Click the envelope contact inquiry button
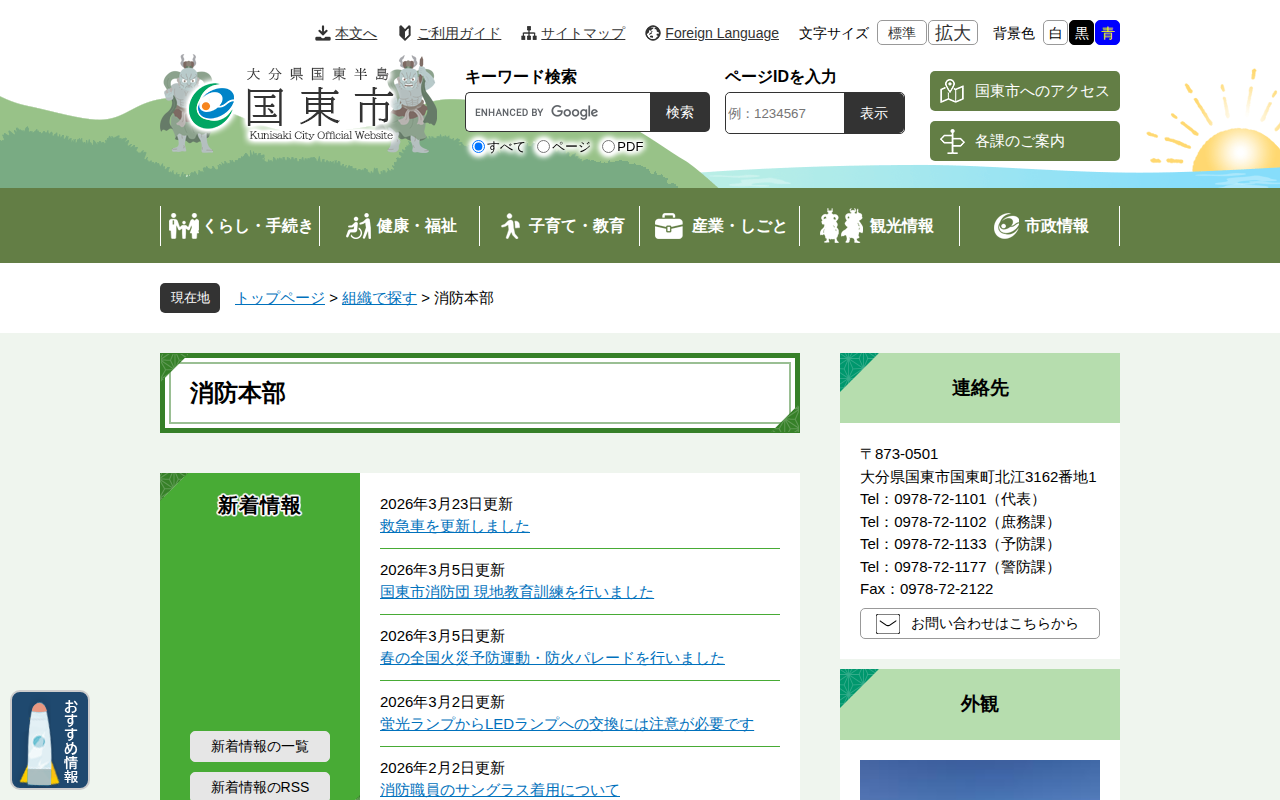The height and width of the screenshot is (800, 1280). coord(979,624)
